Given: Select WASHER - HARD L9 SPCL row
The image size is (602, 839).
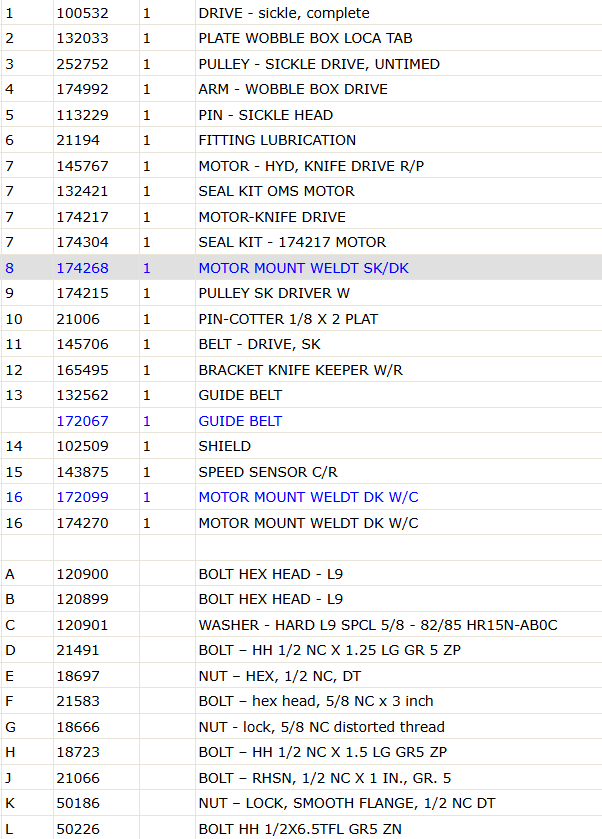Looking at the screenshot, I should [301, 625].
